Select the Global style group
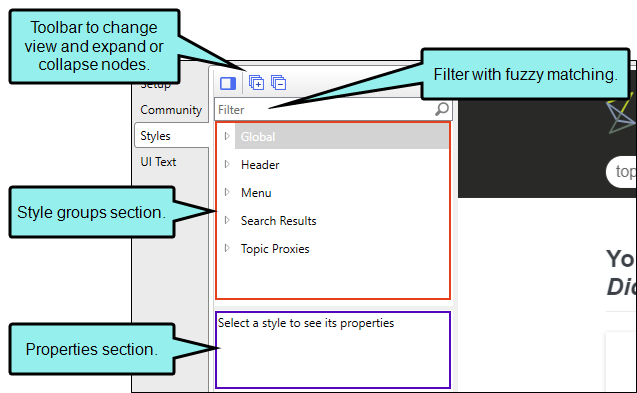637x393 pixels. pyautogui.click(x=258, y=137)
